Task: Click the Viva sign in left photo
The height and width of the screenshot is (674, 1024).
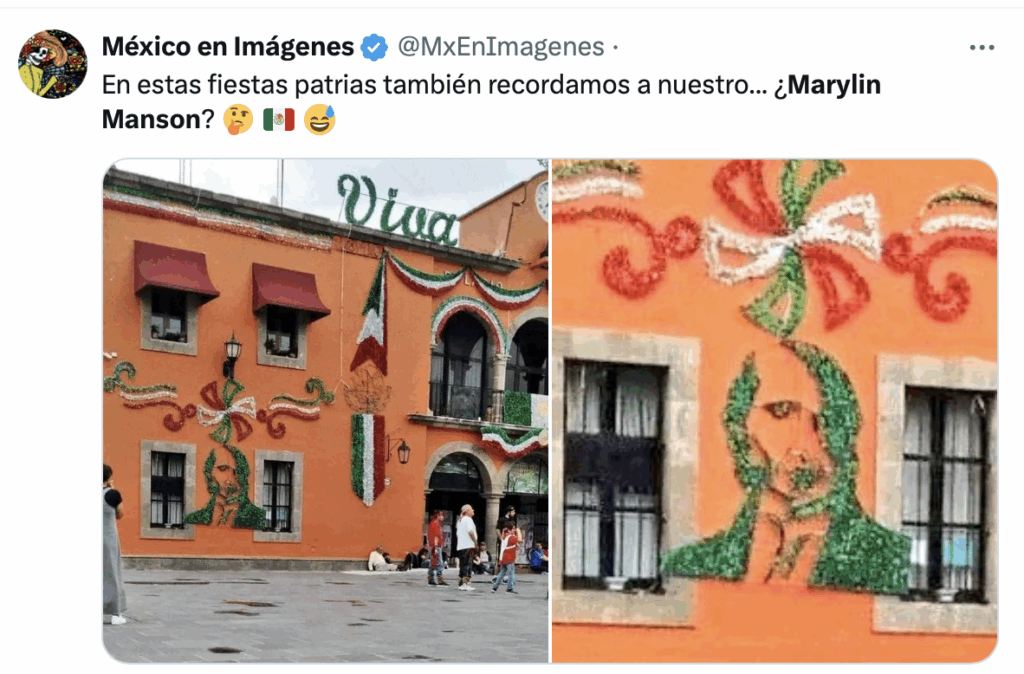Action: pyautogui.click(x=396, y=210)
